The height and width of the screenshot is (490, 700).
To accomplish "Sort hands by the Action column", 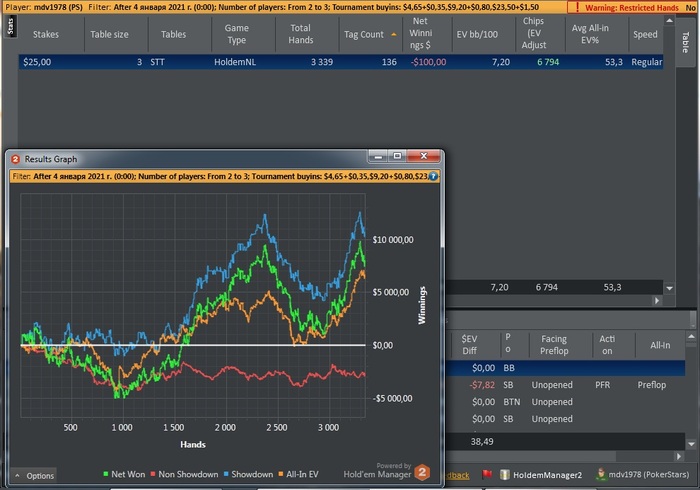I will point(607,345).
